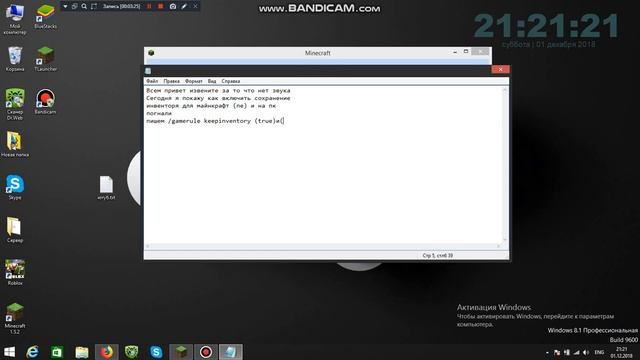
Task: Click the Notepad title bar icon
Action: point(148,71)
